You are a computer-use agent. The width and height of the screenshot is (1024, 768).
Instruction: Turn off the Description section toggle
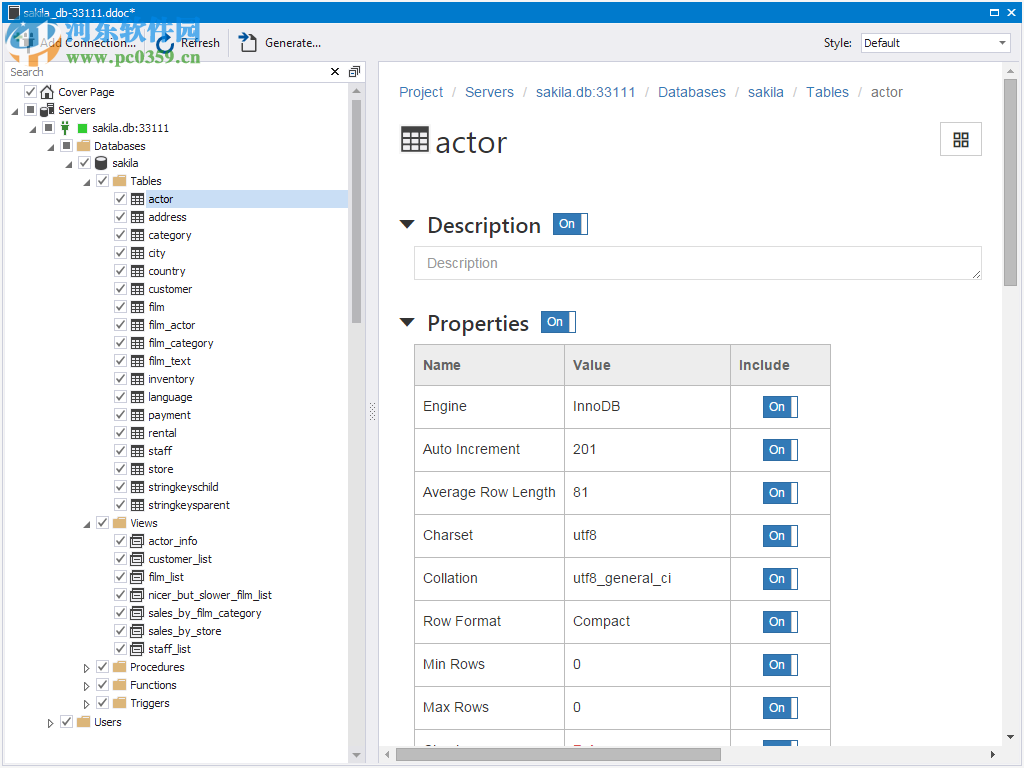569,224
